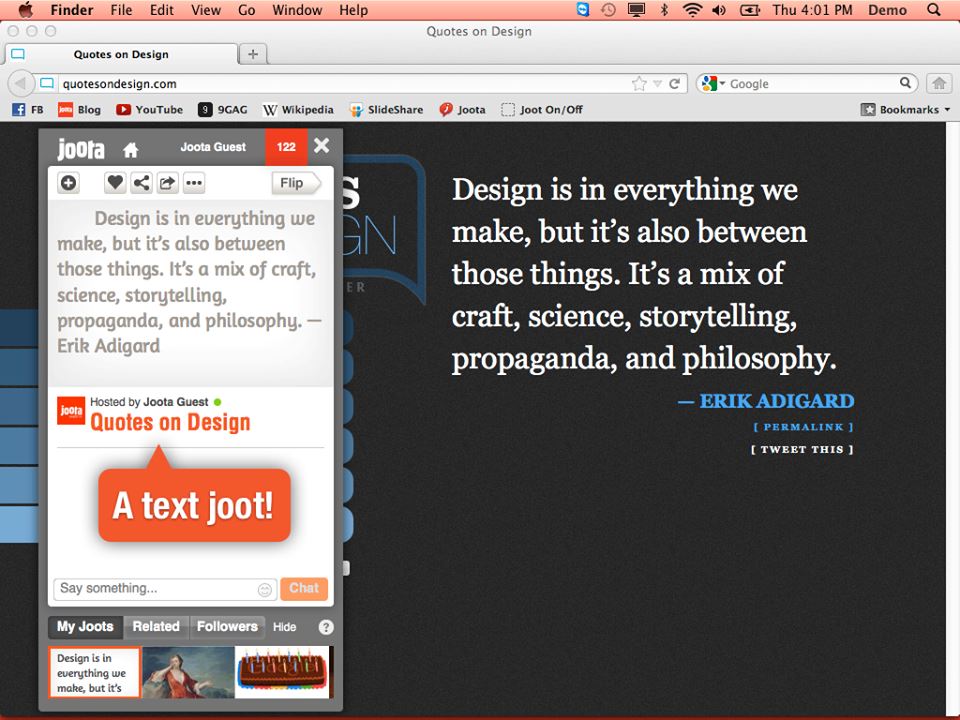Open the View menu
The height and width of the screenshot is (720, 960).
coord(206,10)
